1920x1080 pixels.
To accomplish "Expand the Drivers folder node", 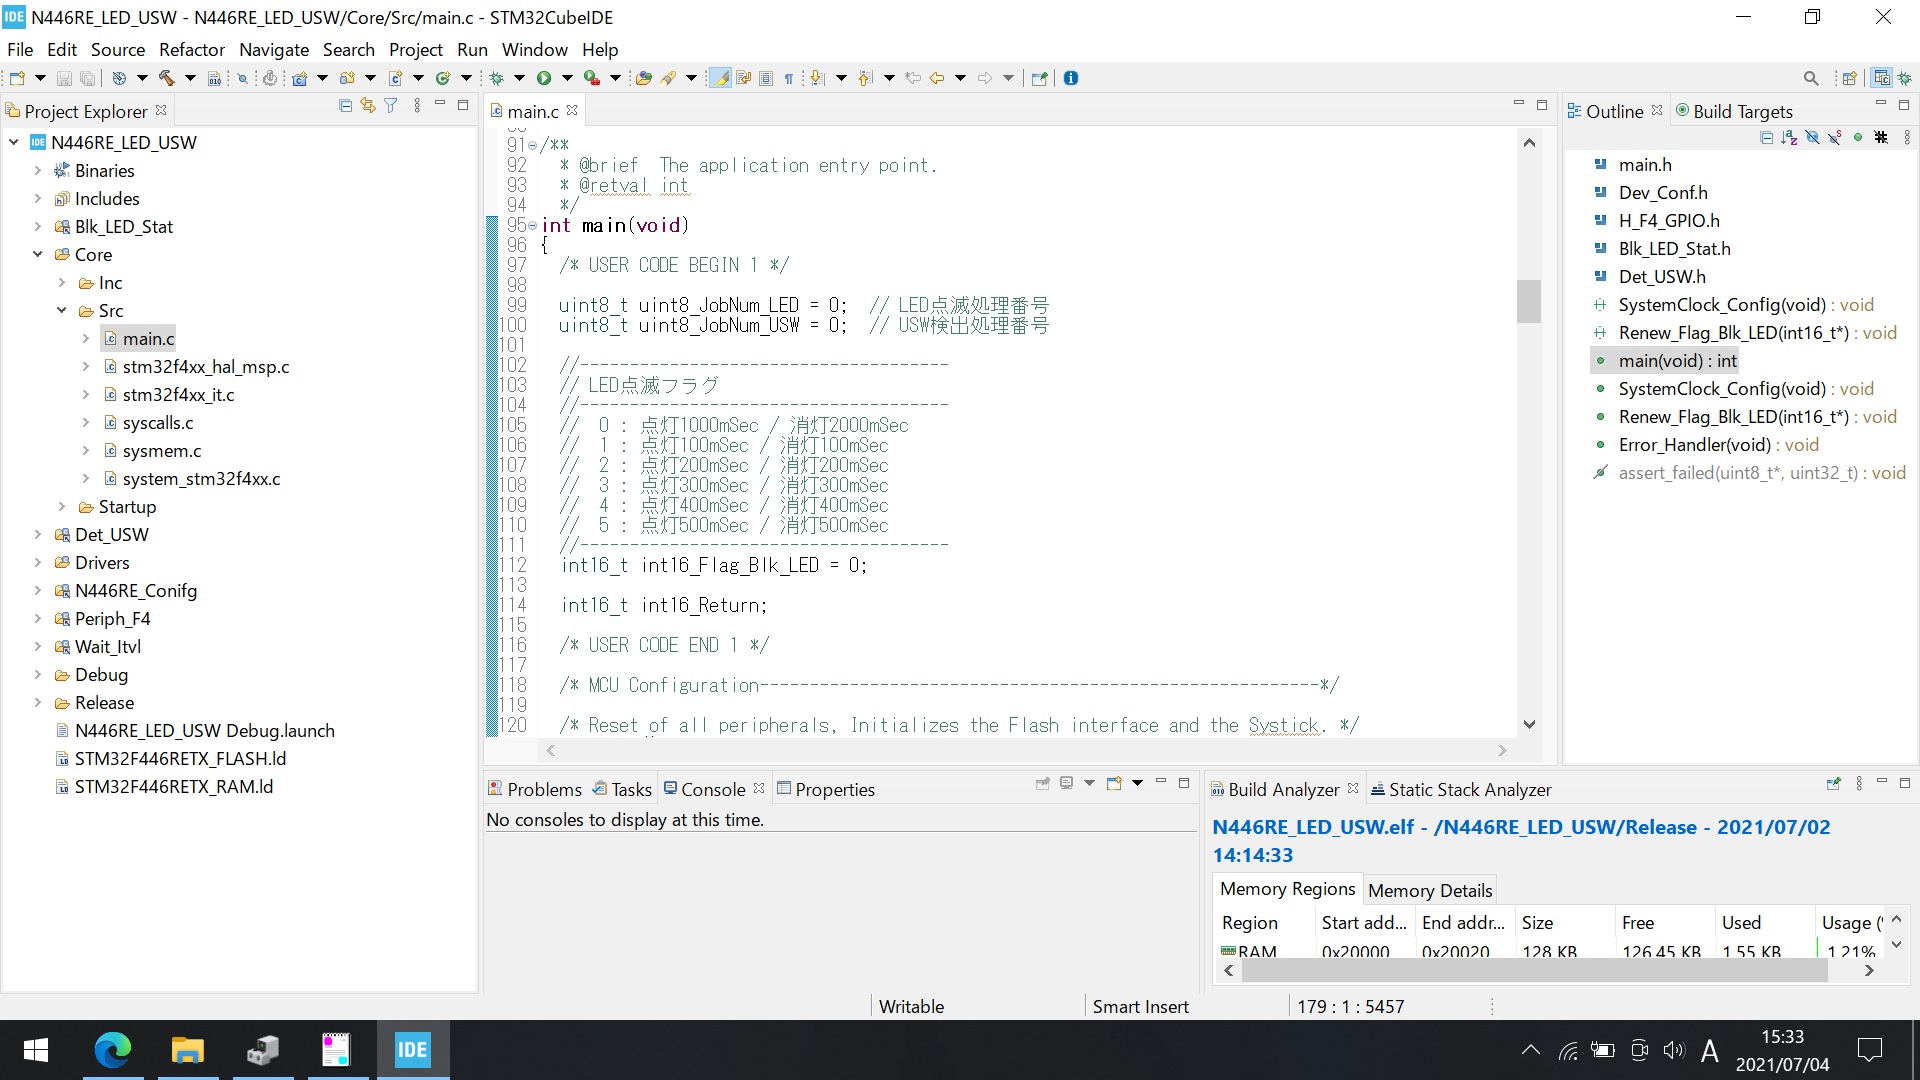I will (38, 563).
